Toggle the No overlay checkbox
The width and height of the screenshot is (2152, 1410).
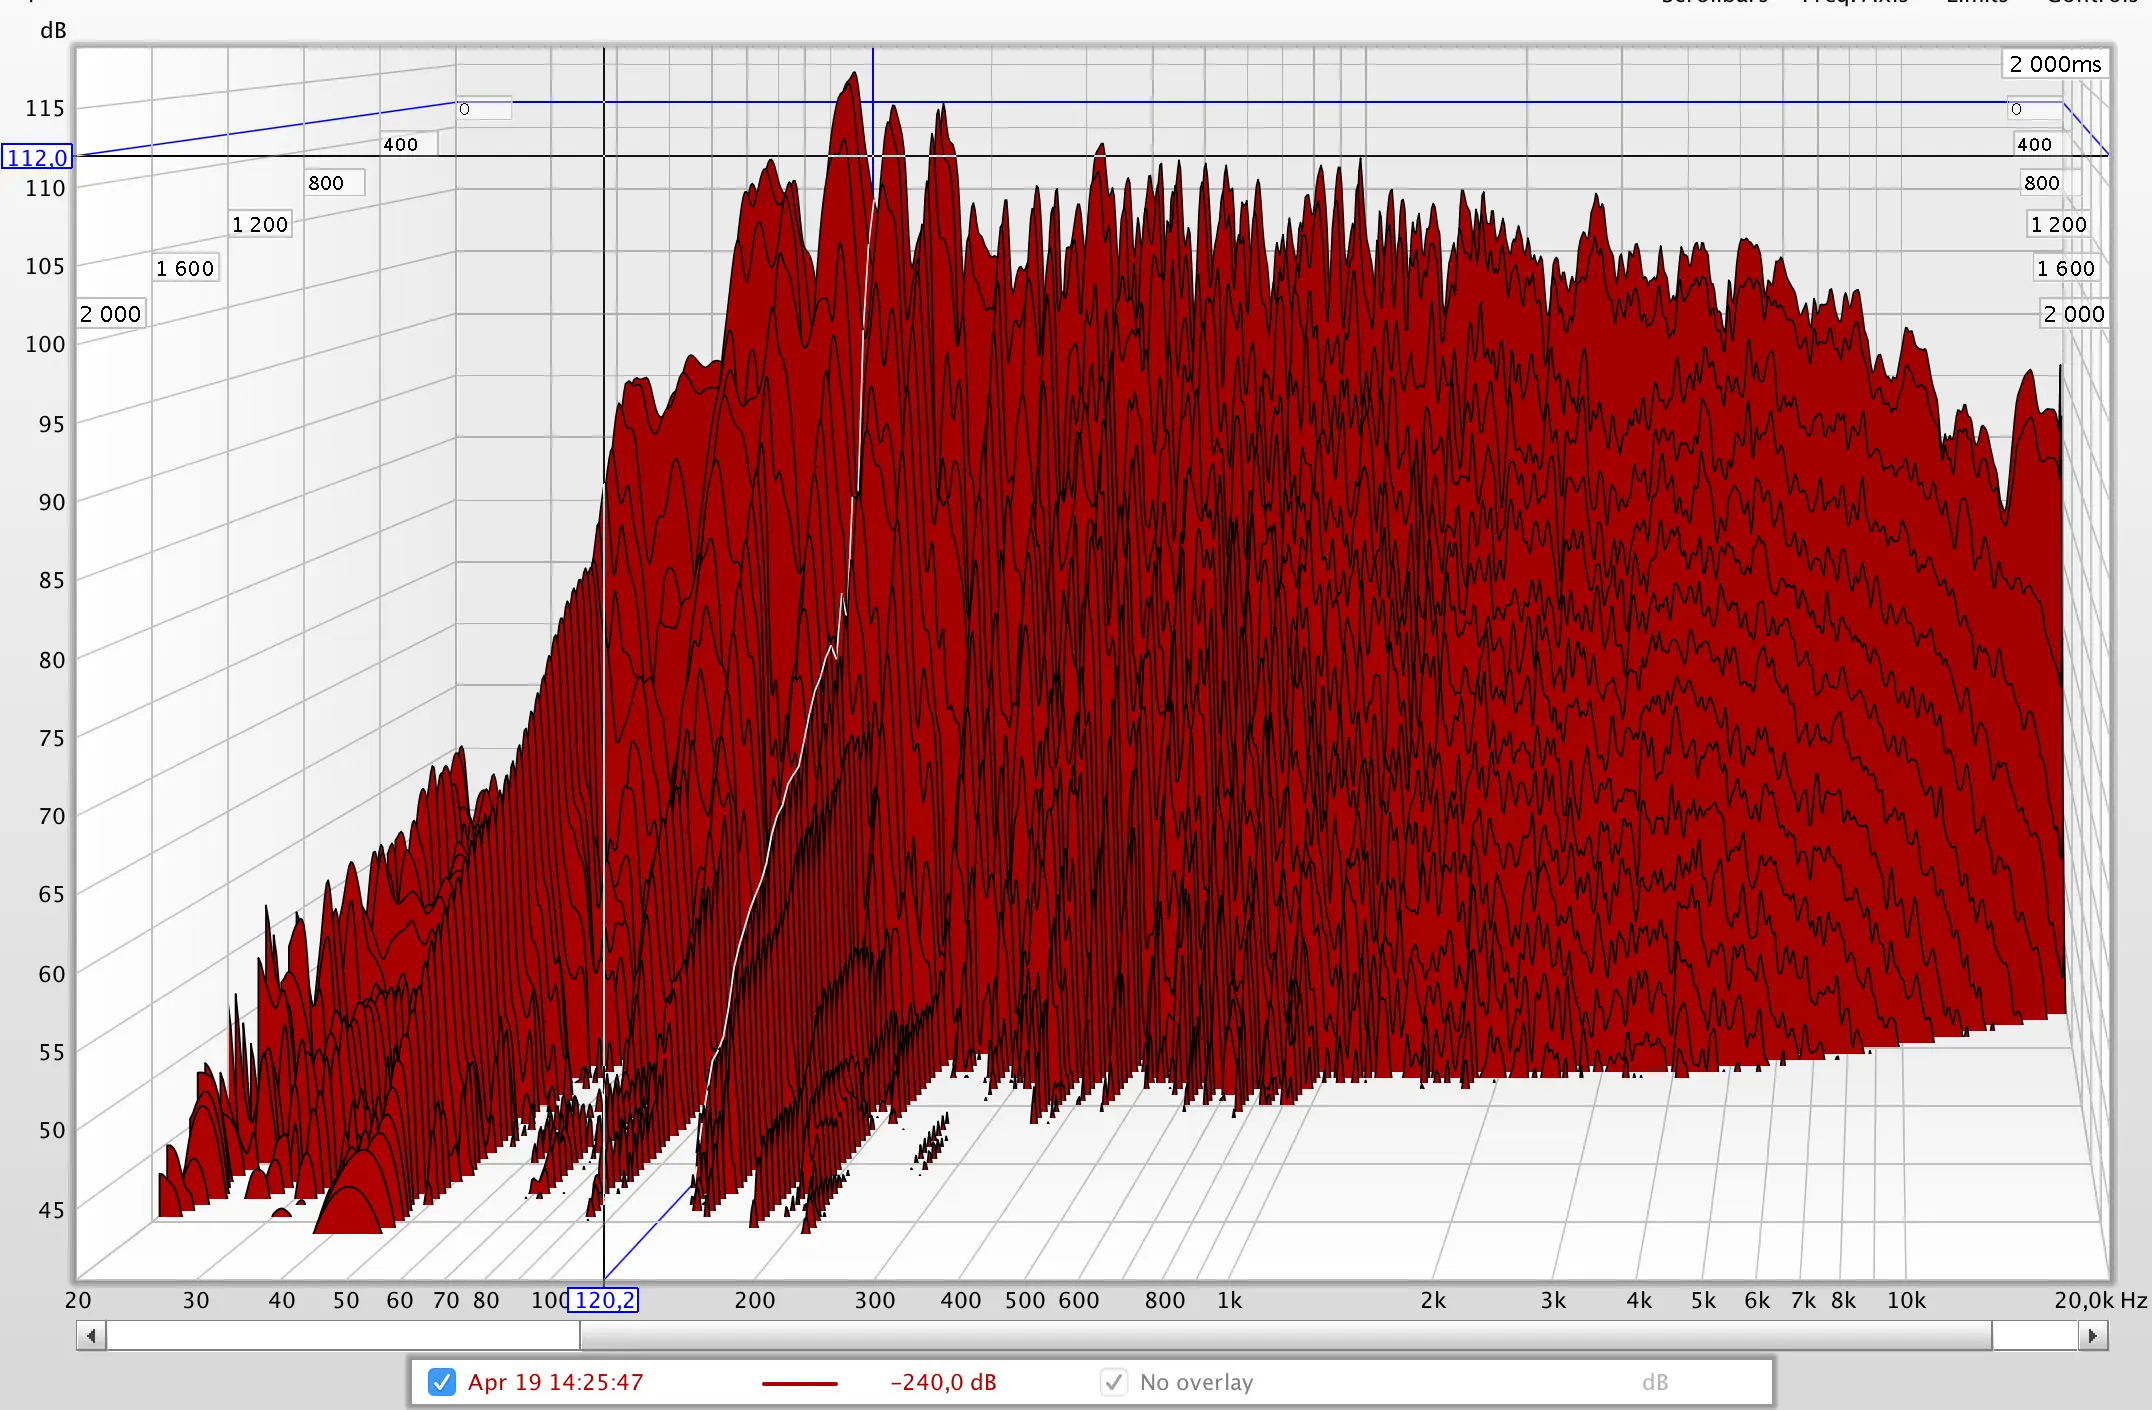[1113, 1382]
